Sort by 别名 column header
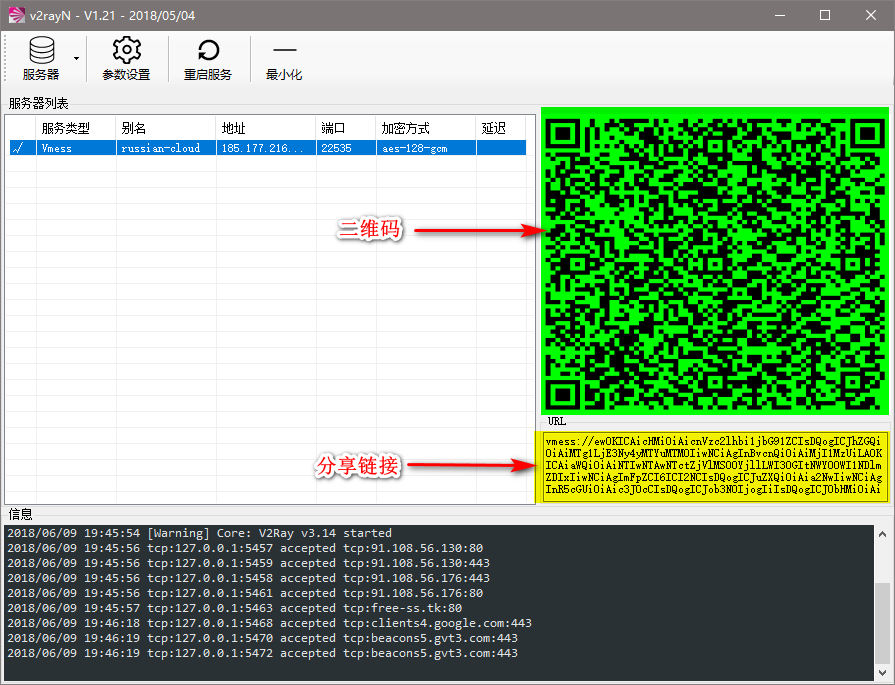The height and width of the screenshot is (685, 895). [166, 128]
